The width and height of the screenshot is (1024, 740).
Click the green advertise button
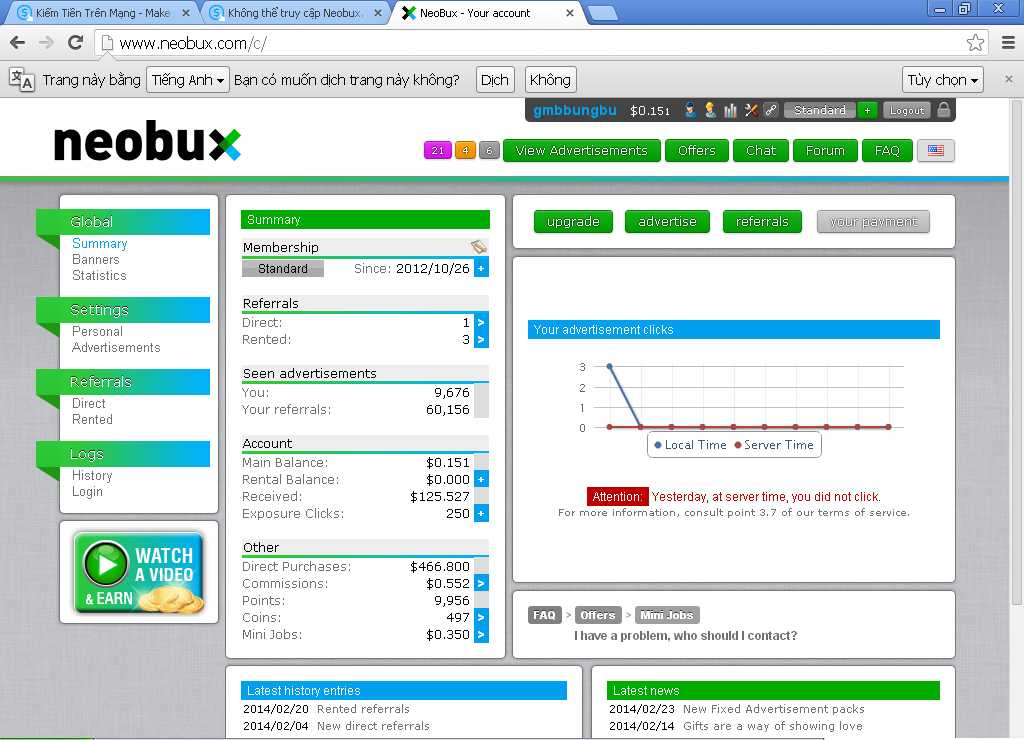667,221
